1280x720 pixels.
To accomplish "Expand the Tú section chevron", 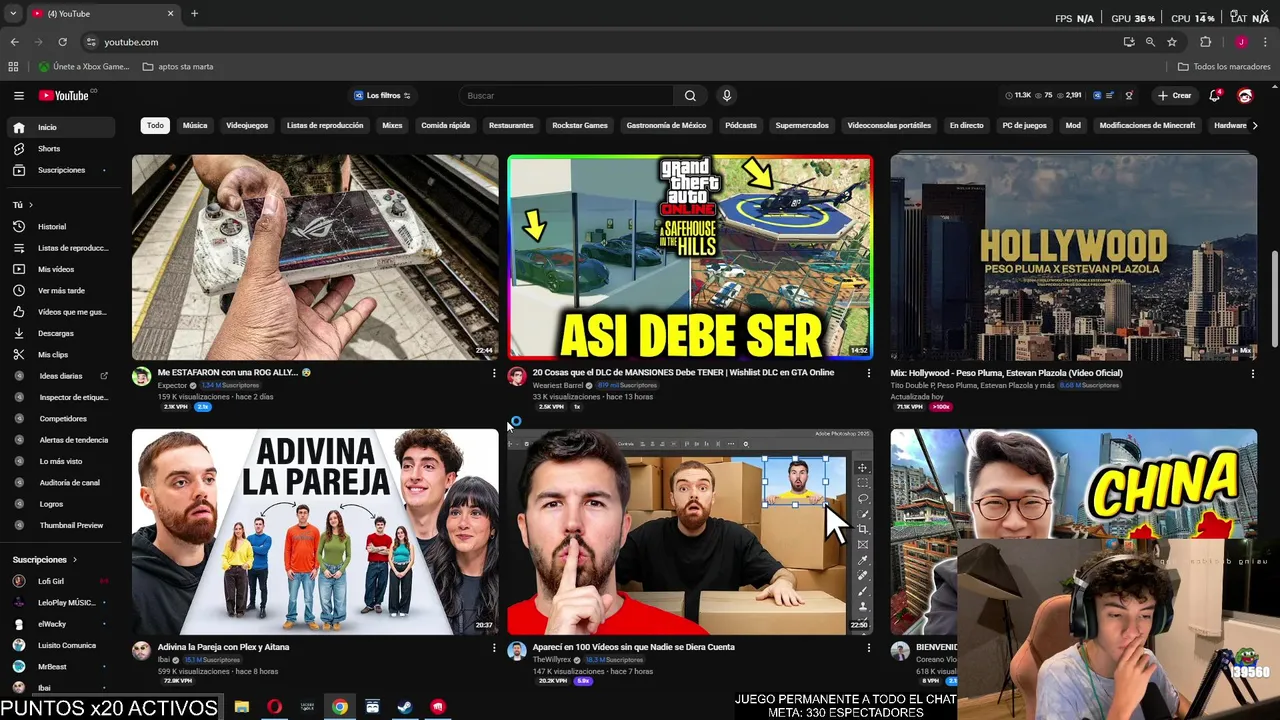I will click(x=29, y=205).
